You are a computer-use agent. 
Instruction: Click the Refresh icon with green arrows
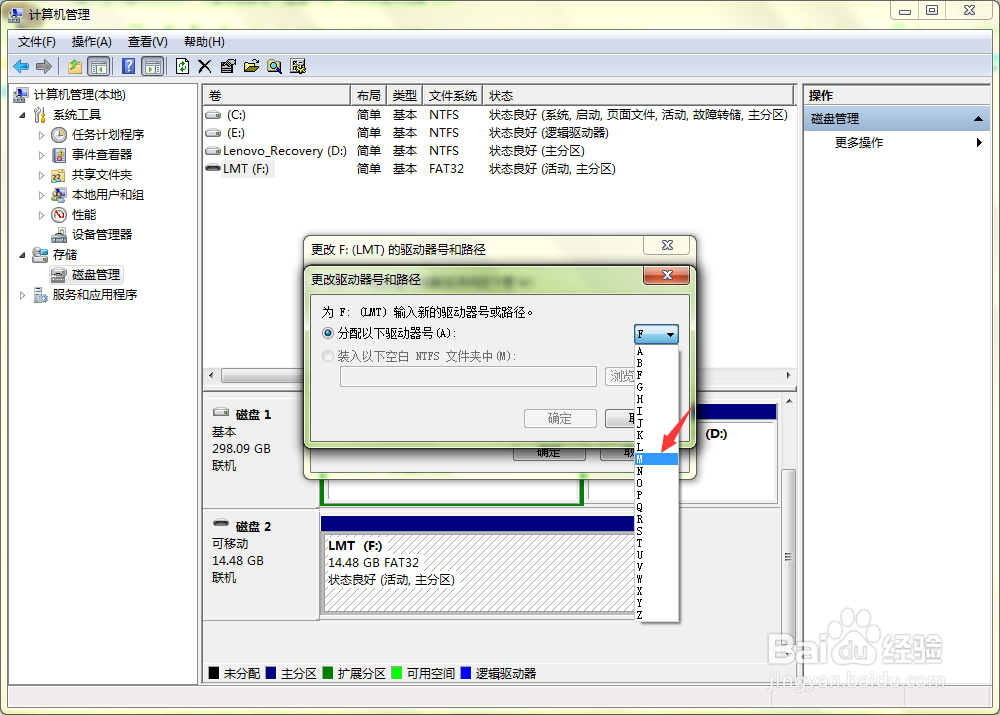pos(182,66)
